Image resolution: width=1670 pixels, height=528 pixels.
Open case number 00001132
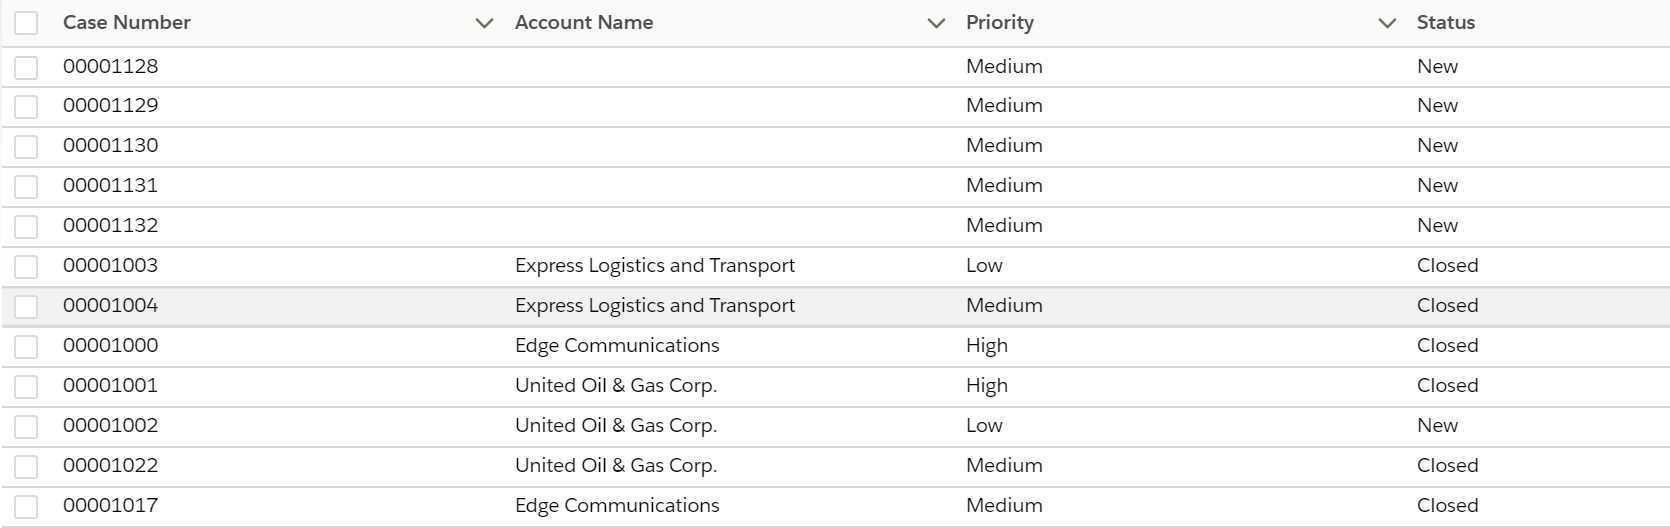(110, 225)
